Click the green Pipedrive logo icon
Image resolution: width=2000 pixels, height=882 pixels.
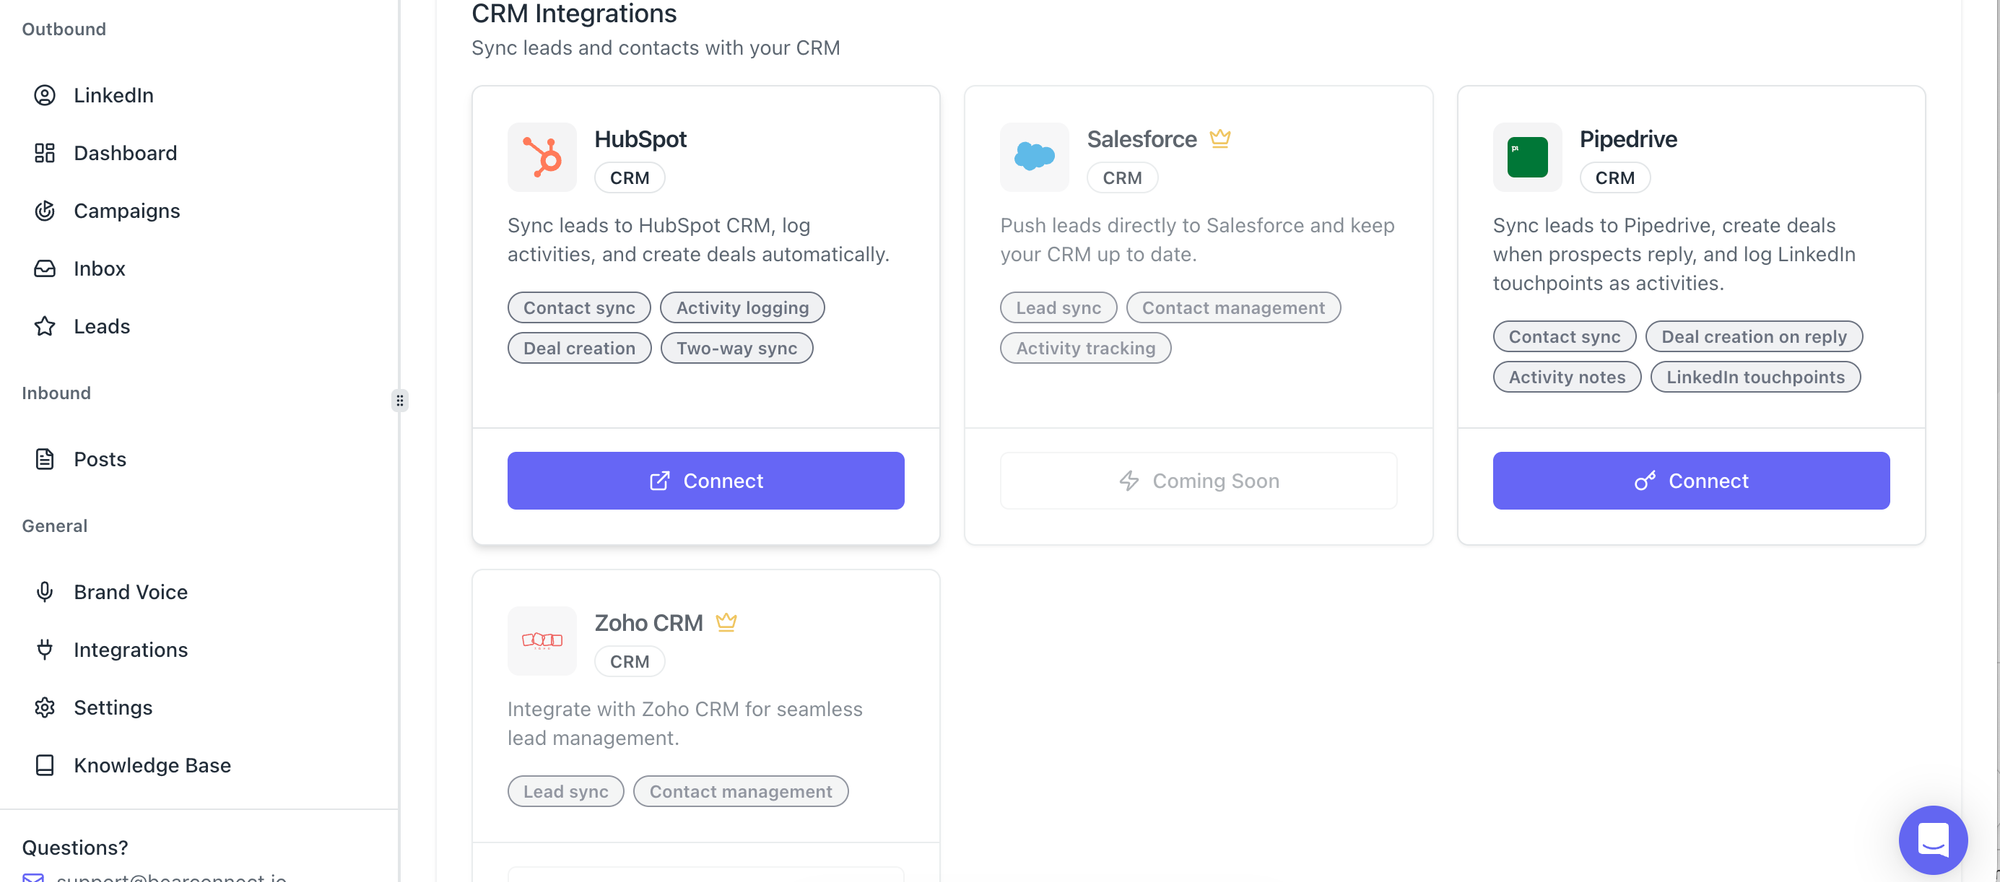click(x=1527, y=157)
